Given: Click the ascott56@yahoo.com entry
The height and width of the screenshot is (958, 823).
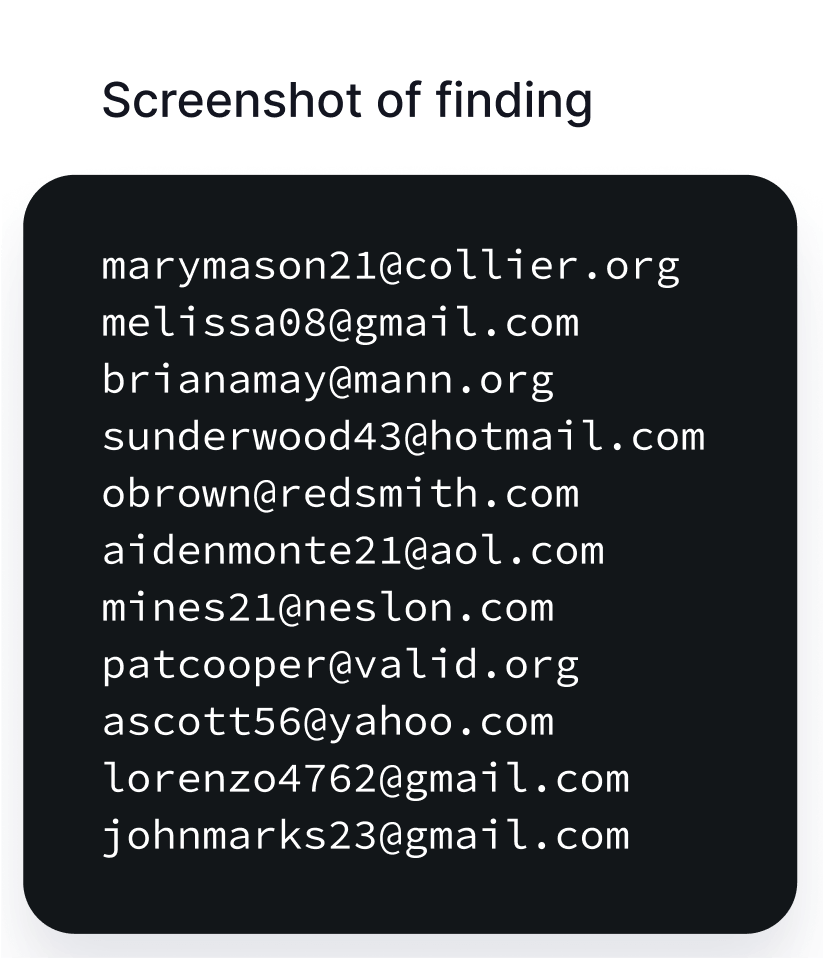Looking at the screenshot, I should pyautogui.click(x=327, y=722).
